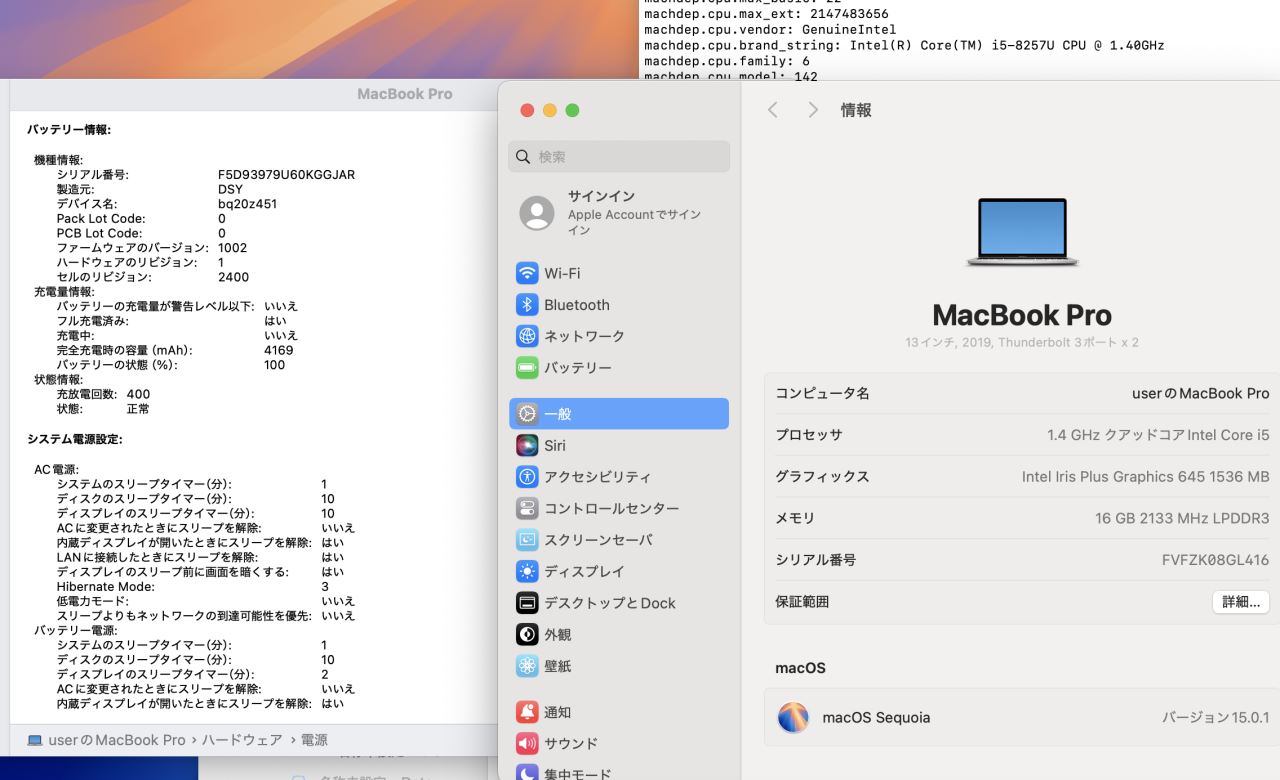Click the スクリーンセーバ icon
This screenshot has width=1280, height=780.
[x=527, y=540]
